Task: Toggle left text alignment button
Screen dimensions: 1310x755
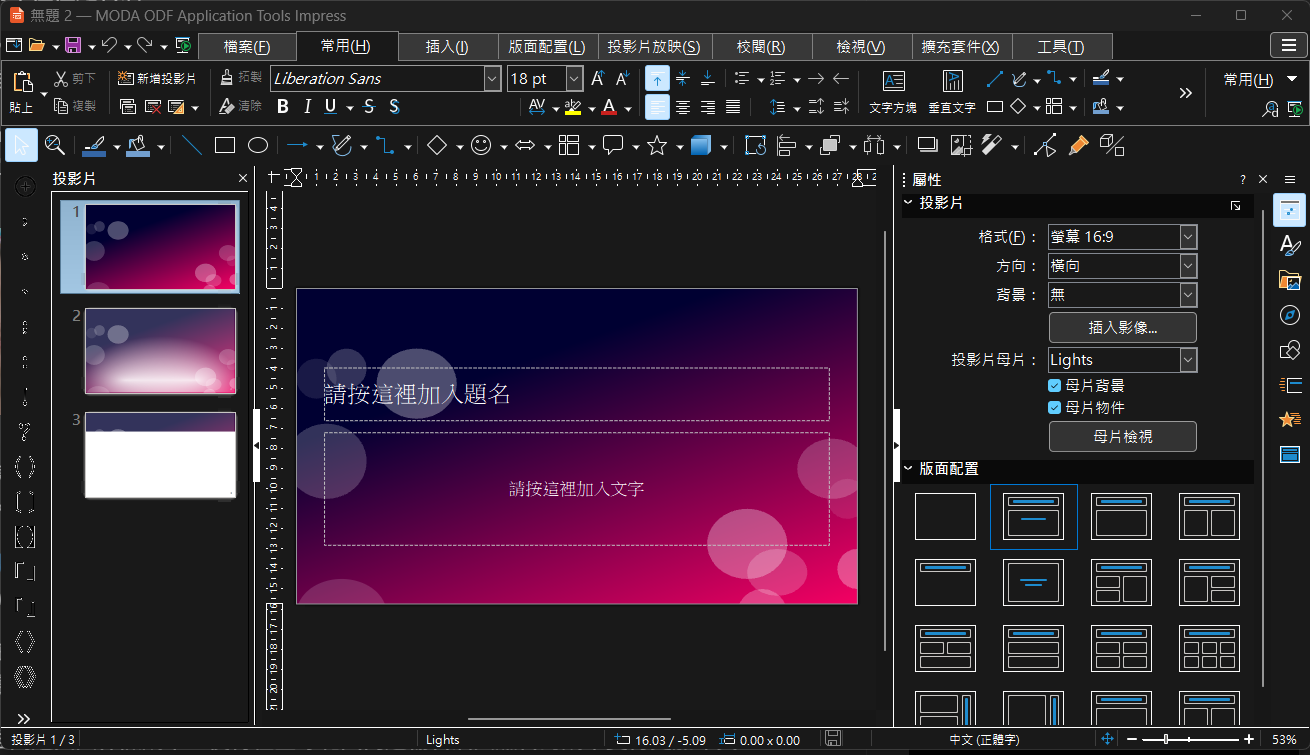Action: click(657, 107)
